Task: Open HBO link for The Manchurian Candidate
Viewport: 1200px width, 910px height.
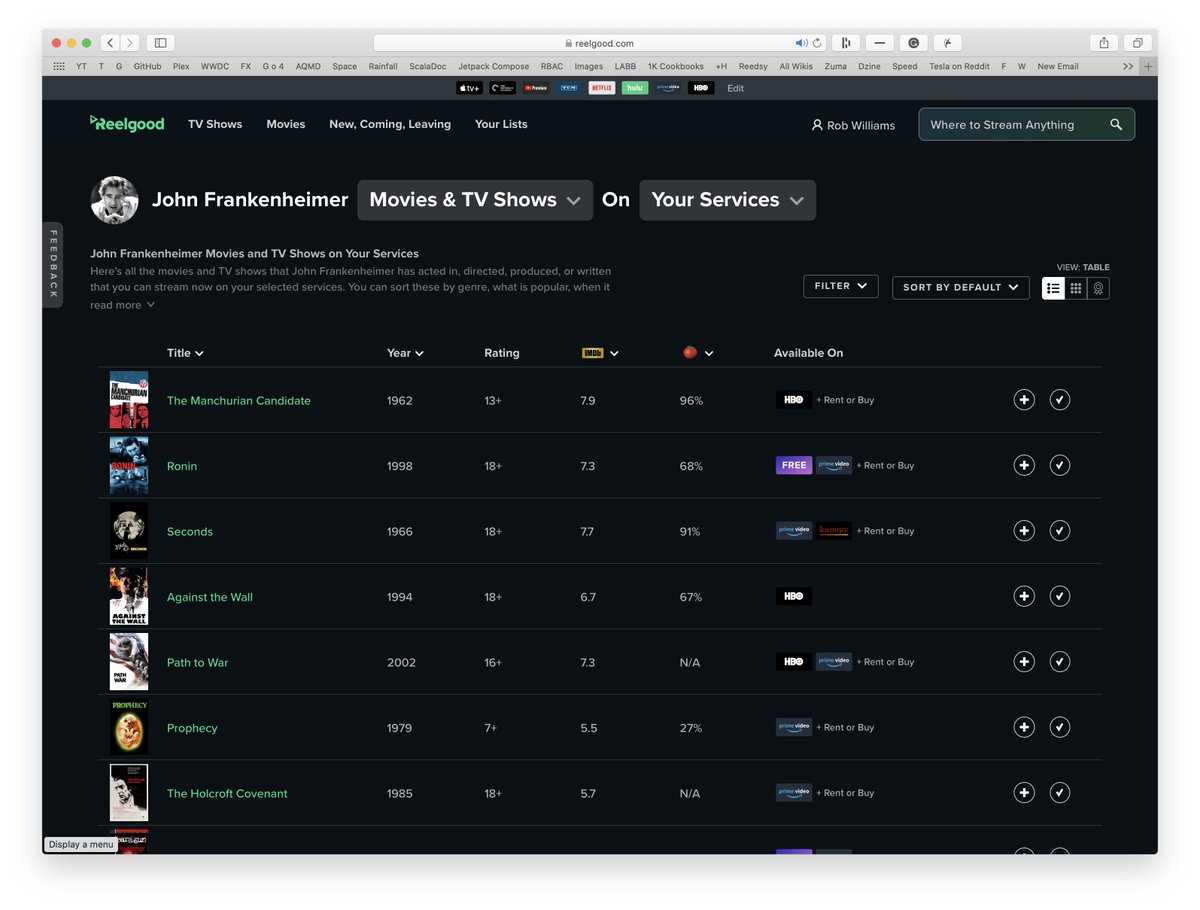Action: 794,400
